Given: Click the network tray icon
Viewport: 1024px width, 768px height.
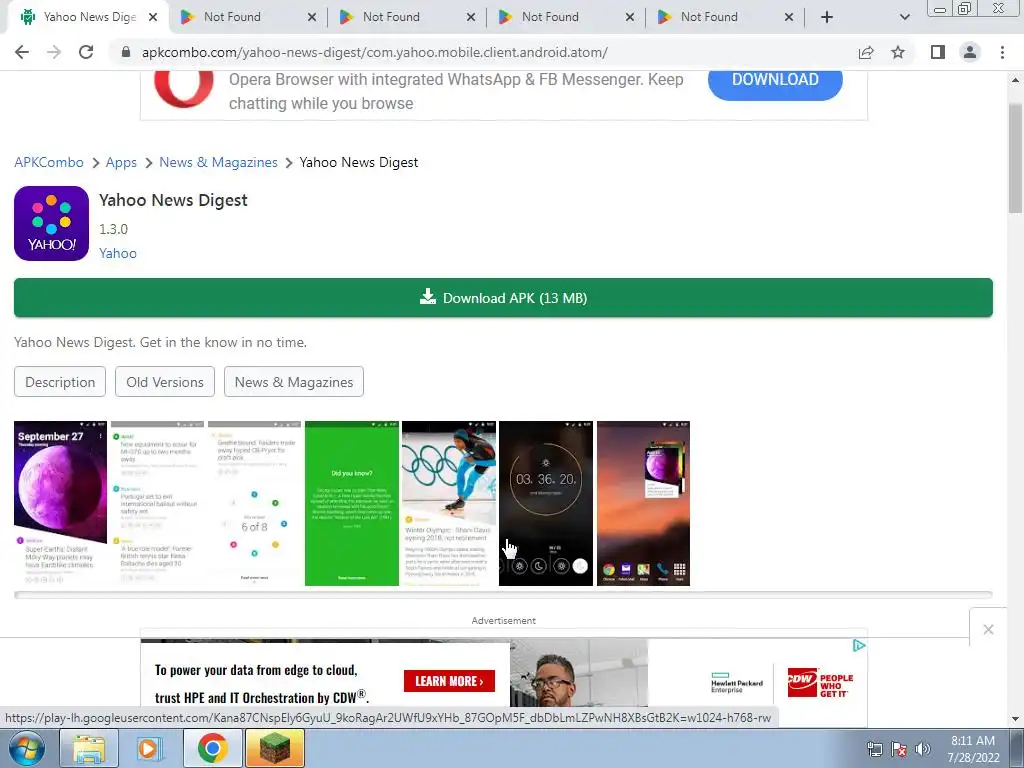Looking at the screenshot, I should [874, 750].
